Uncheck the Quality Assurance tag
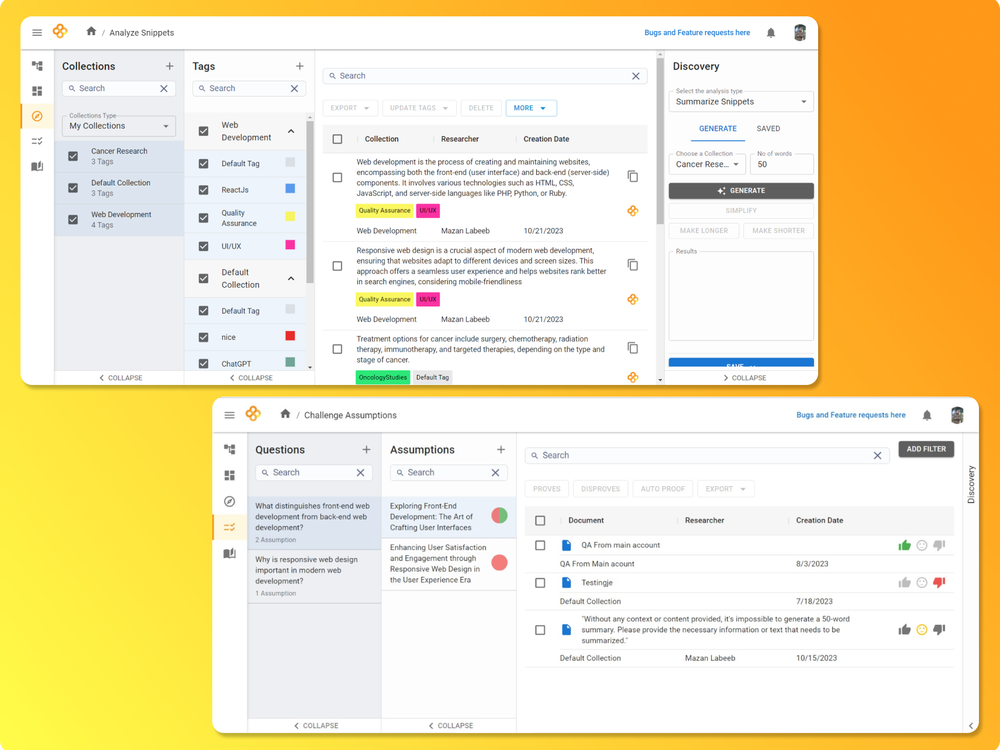The height and width of the screenshot is (750, 1000). point(203,218)
